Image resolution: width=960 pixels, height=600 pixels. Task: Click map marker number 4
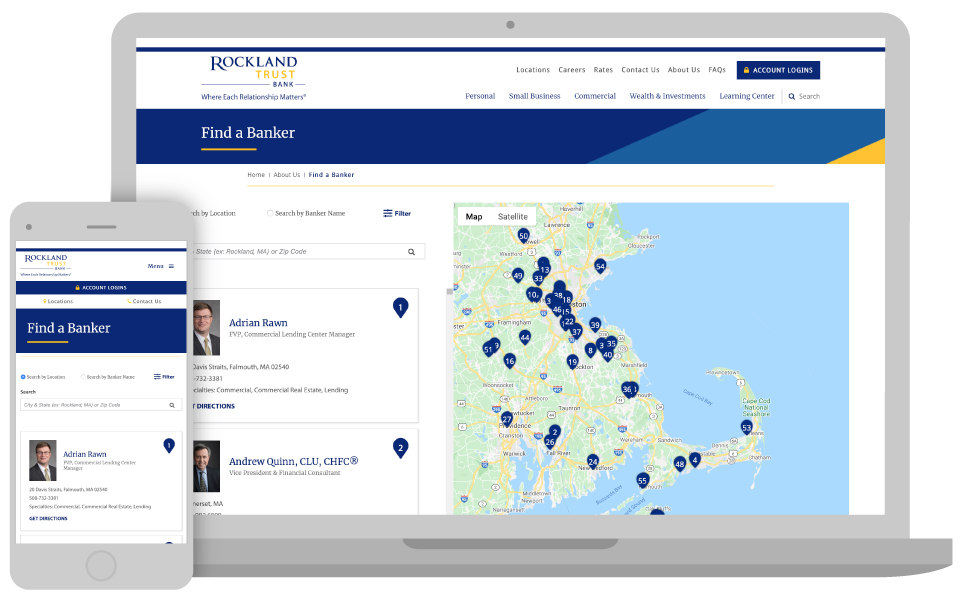694,459
